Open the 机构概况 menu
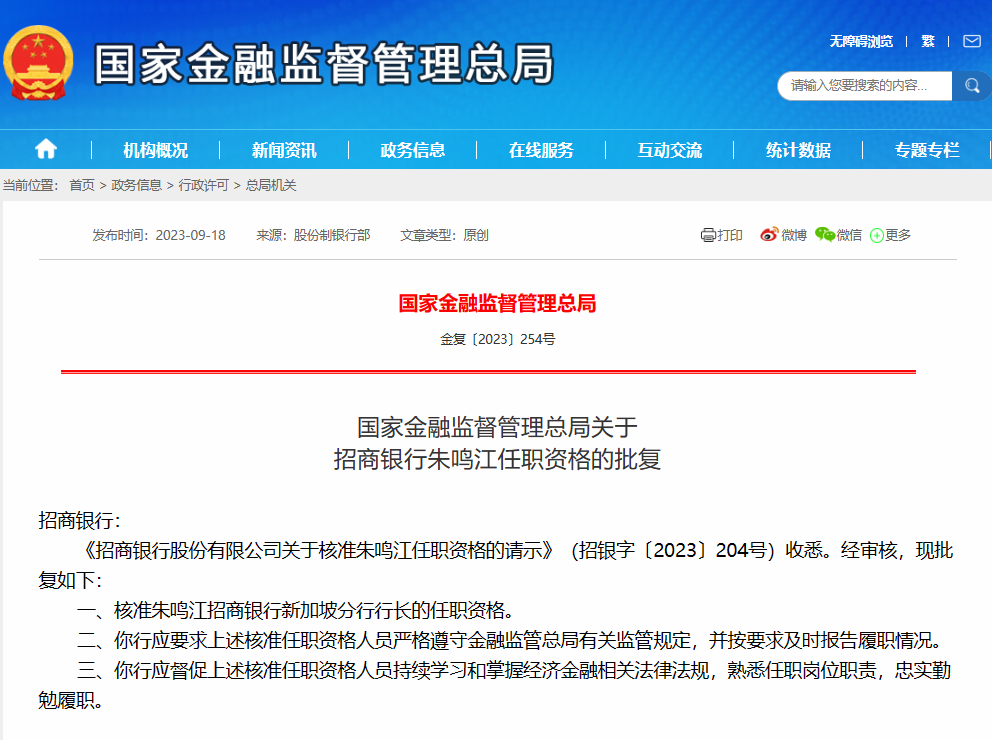The height and width of the screenshot is (740, 992). [155, 150]
